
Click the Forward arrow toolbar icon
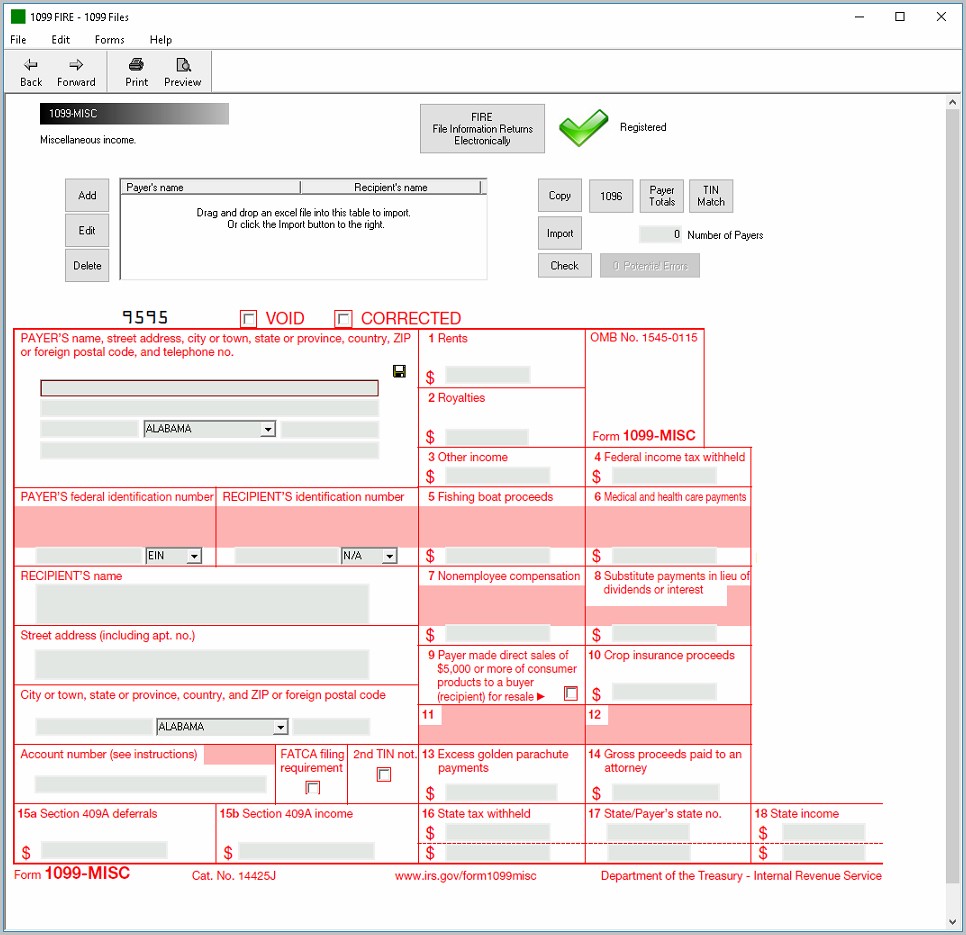(76, 65)
